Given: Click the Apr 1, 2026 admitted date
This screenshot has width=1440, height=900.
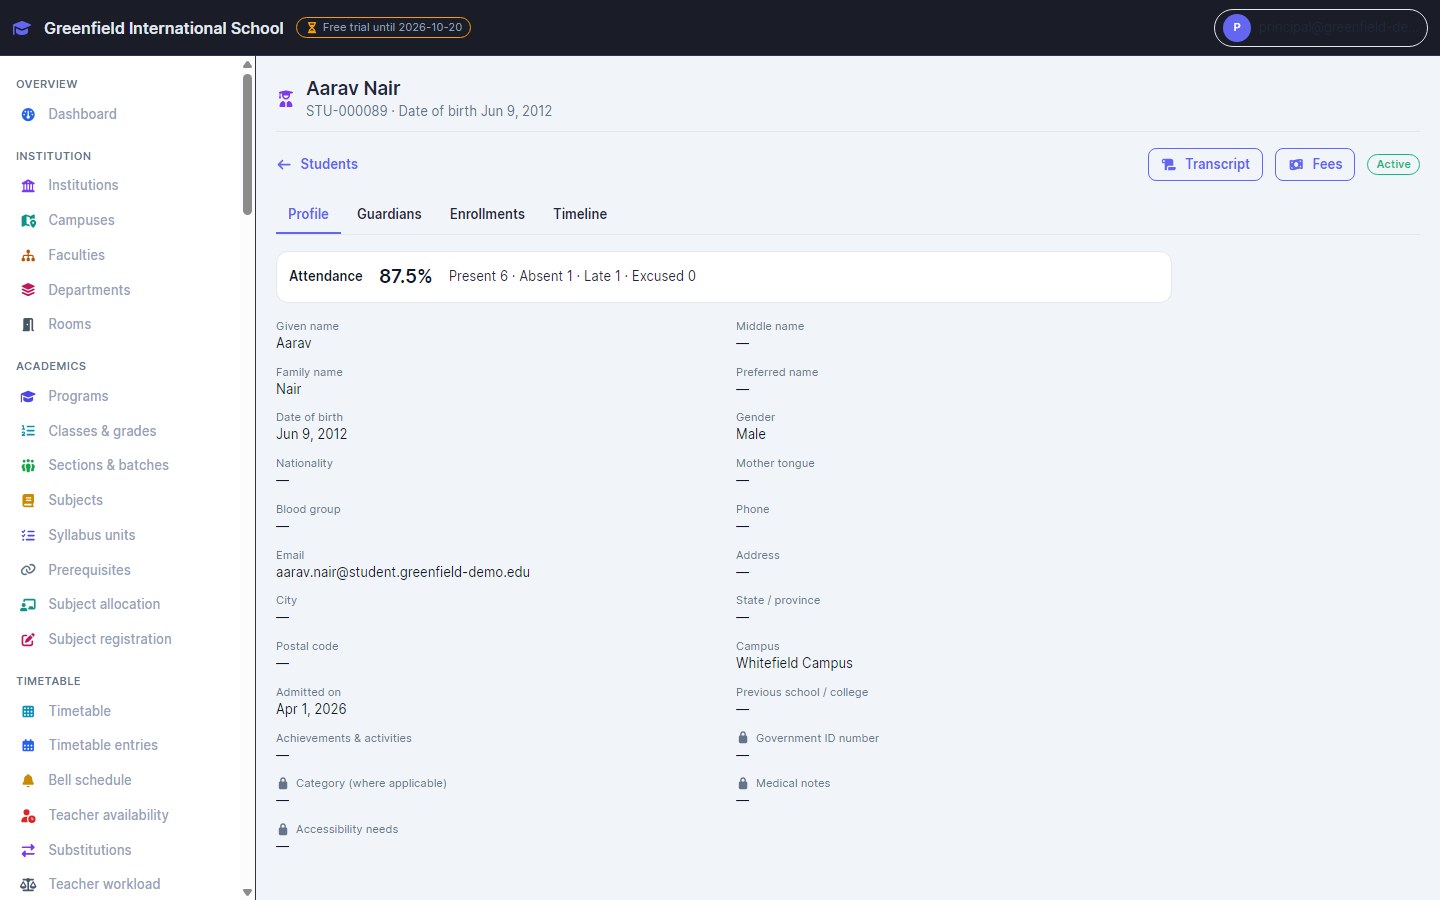Looking at the screenshot, I should tap(311, 709).
